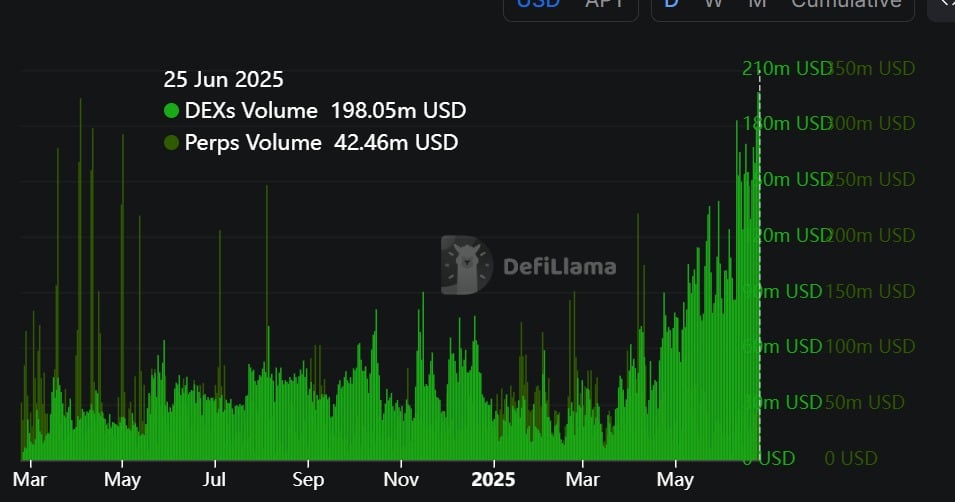Click the 210m USD axis label

[787, 68]
